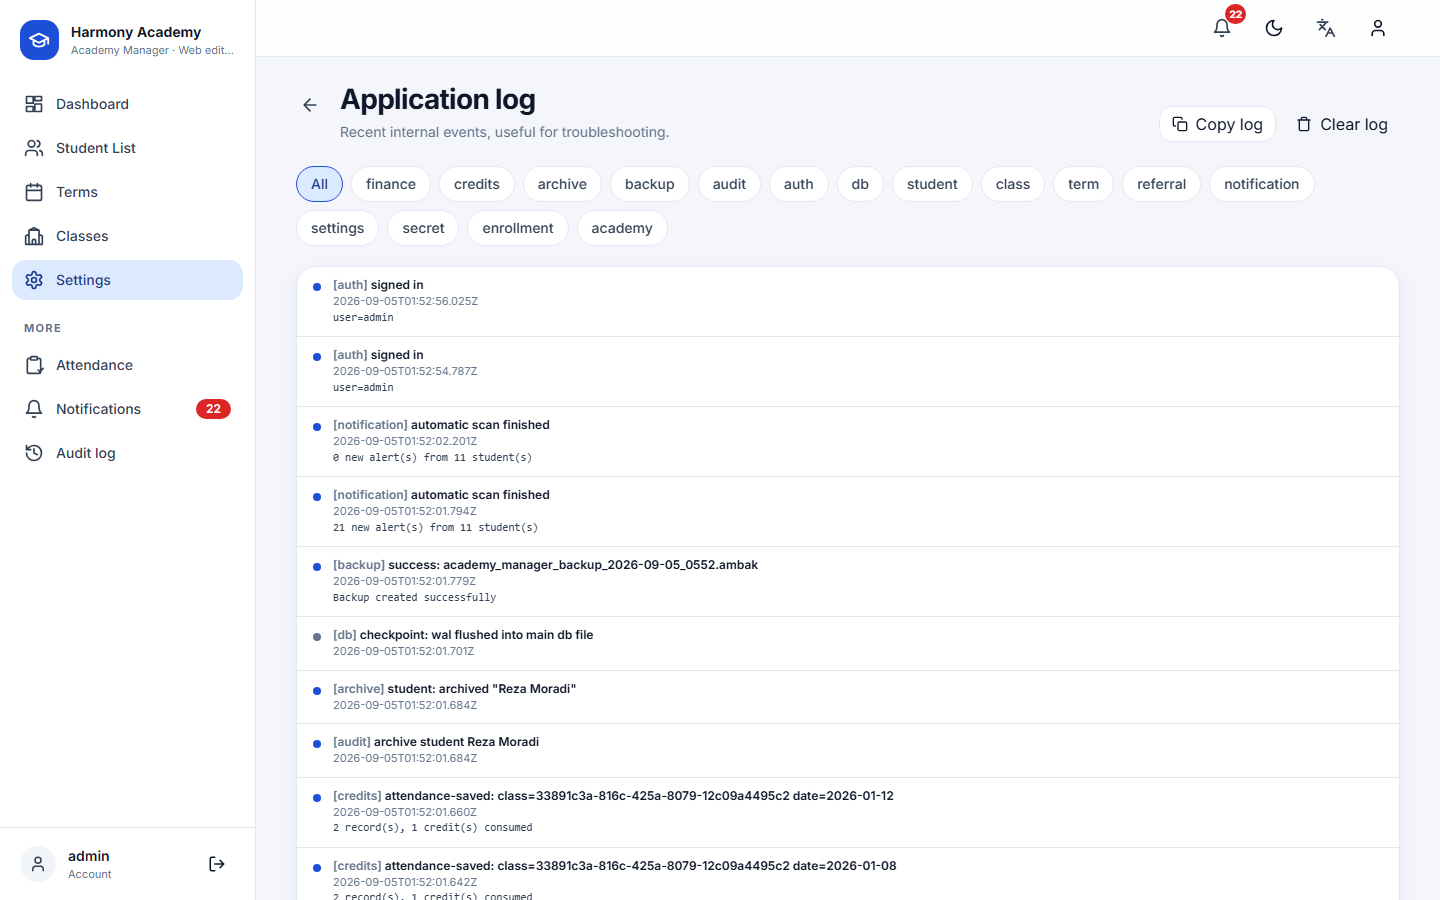
Task: Open Settings in the sidebar
Action: [127, 280]
